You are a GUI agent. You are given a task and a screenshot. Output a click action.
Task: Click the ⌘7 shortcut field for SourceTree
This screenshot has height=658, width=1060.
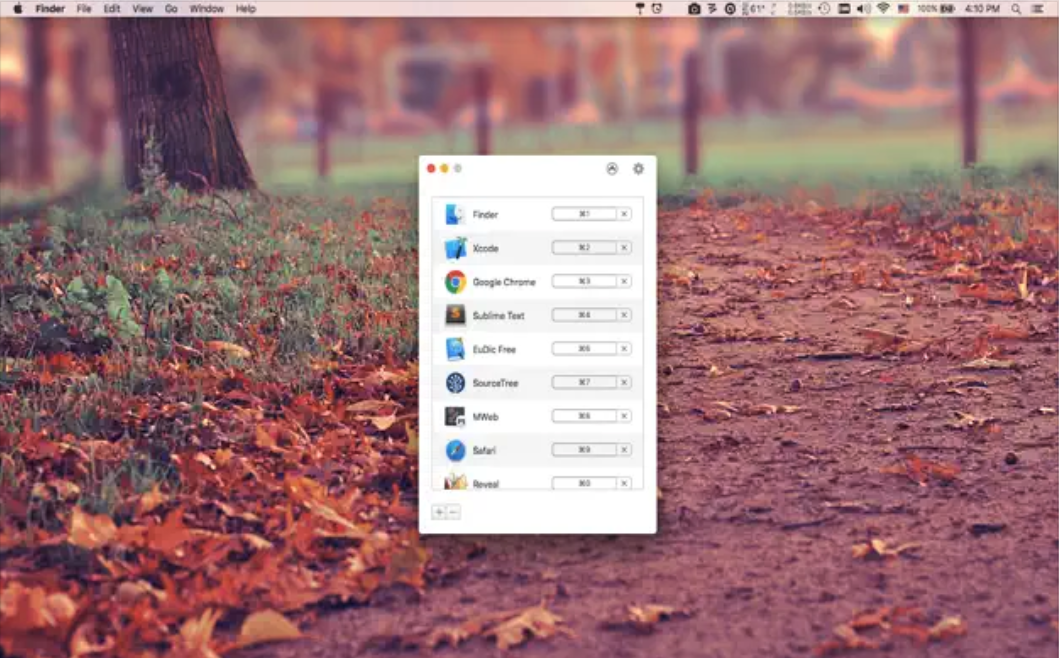click(x=584, y=382)
